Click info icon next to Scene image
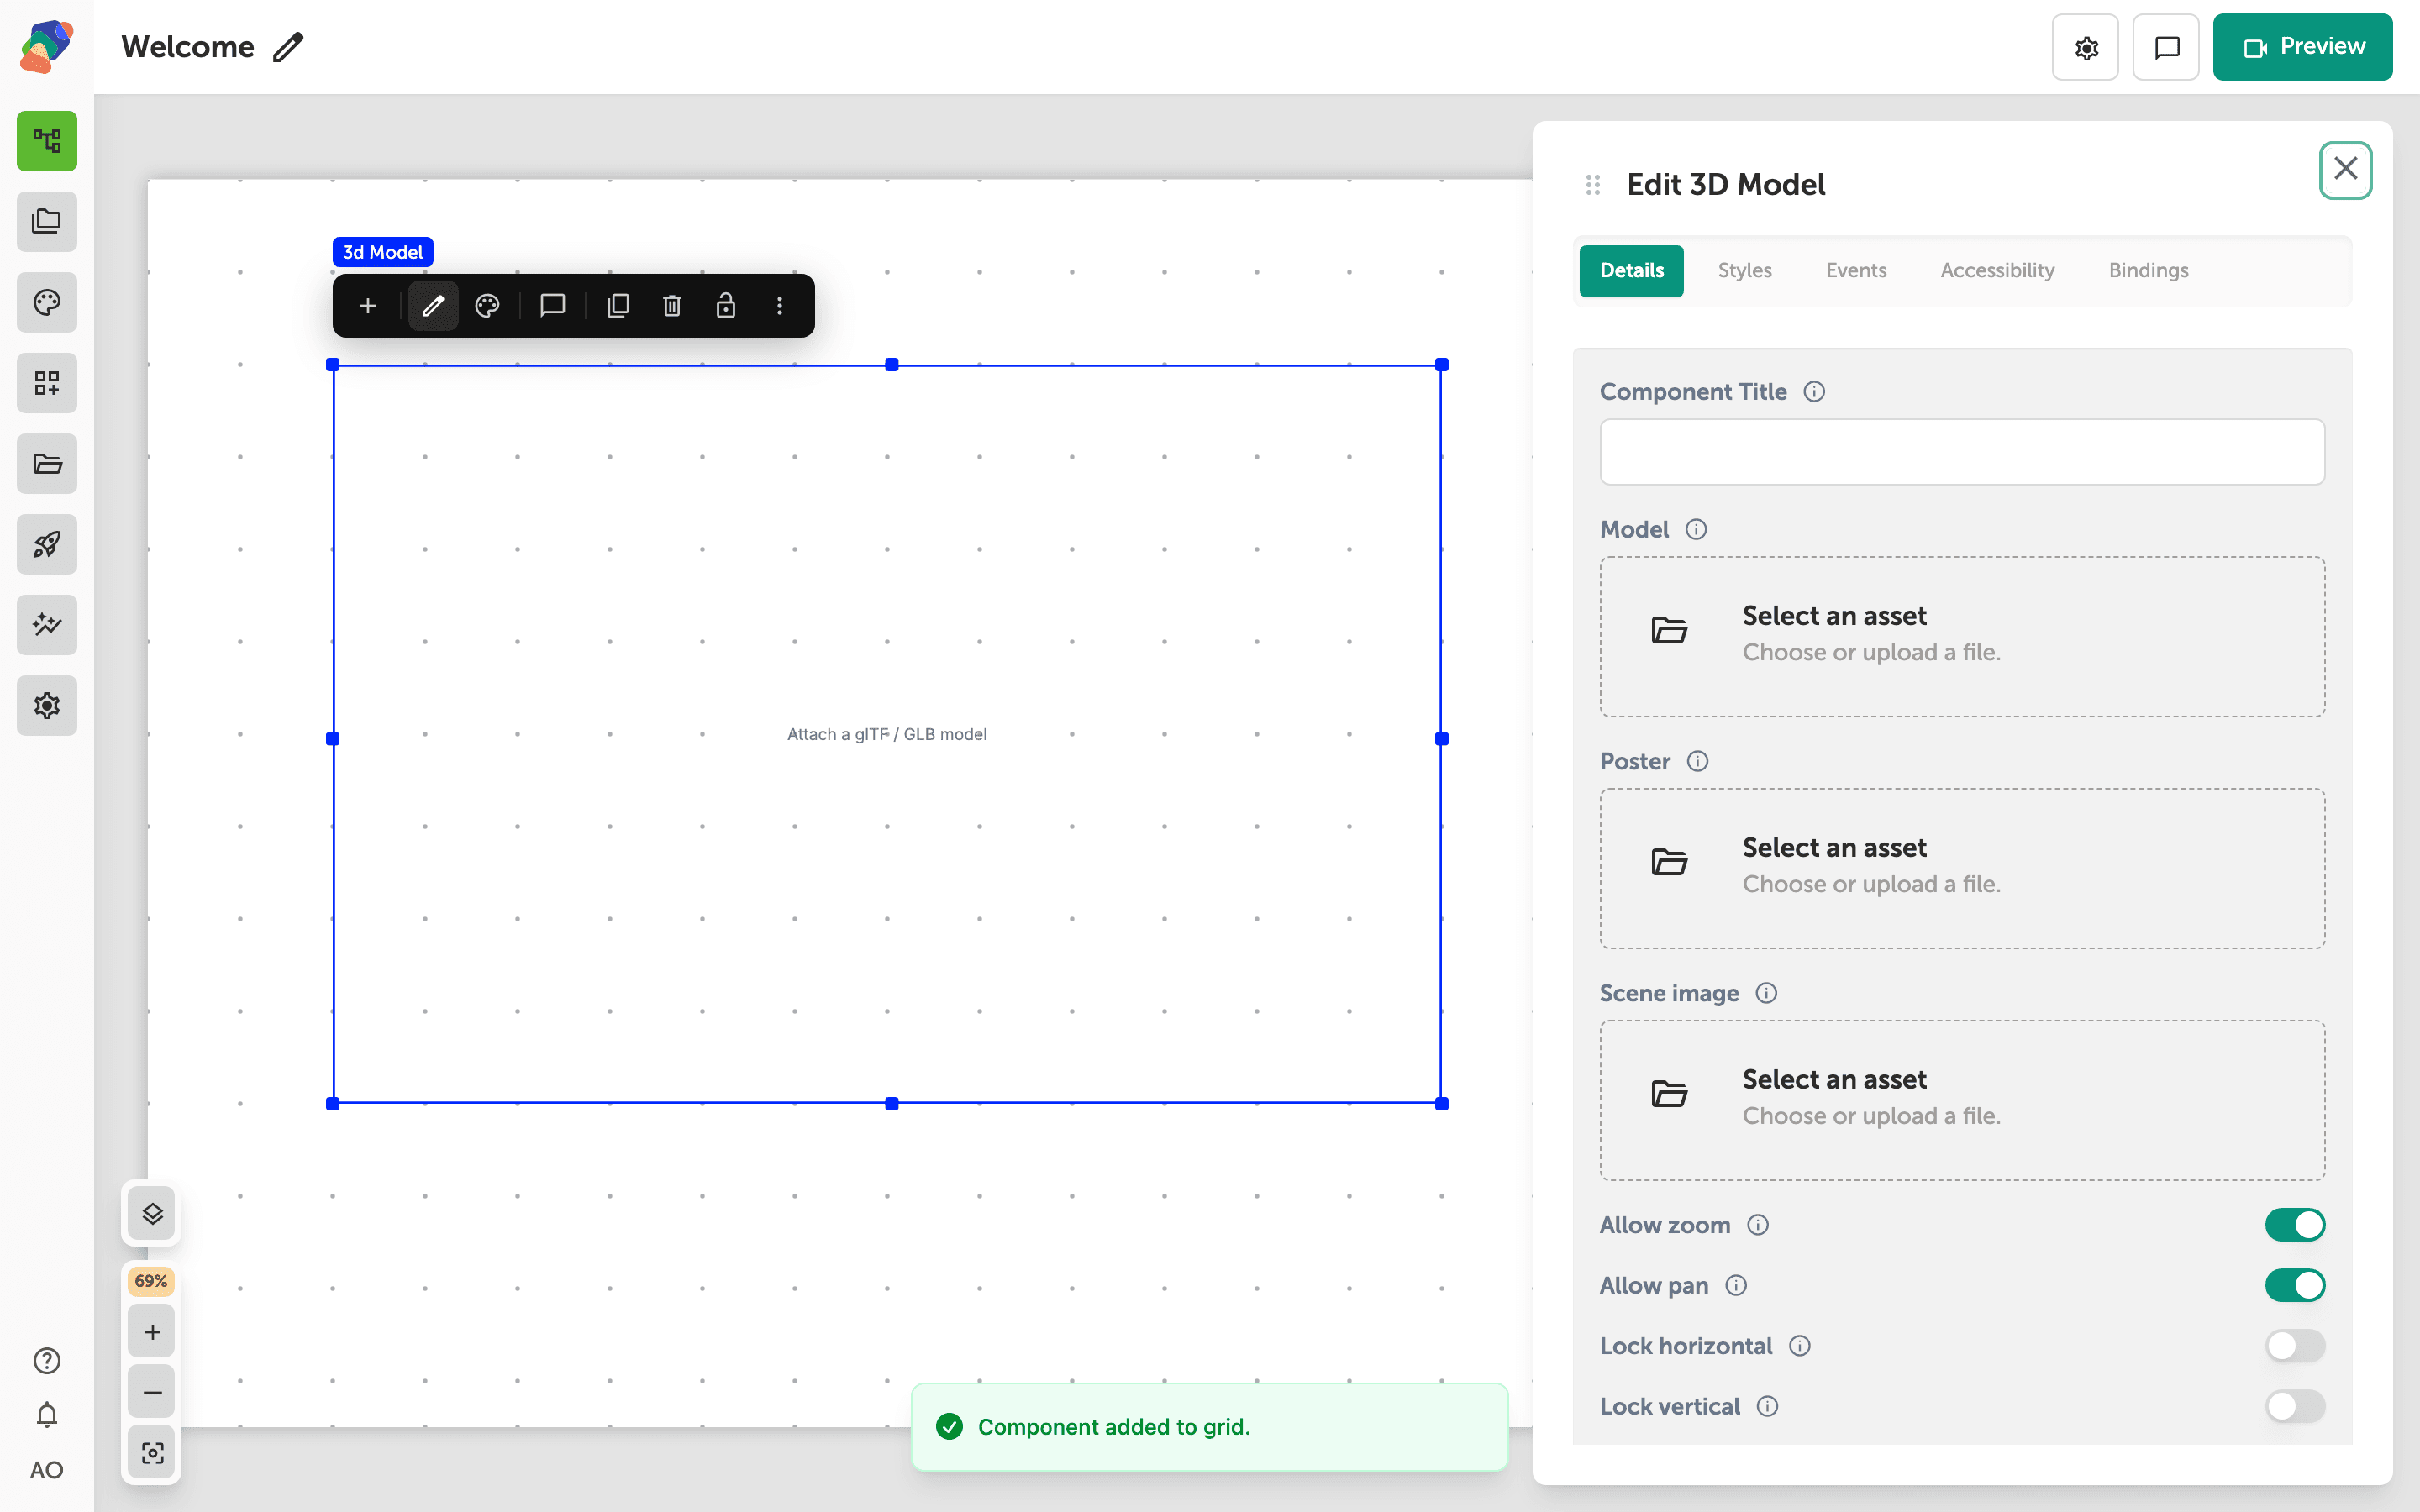 (x=1766, y=993)
